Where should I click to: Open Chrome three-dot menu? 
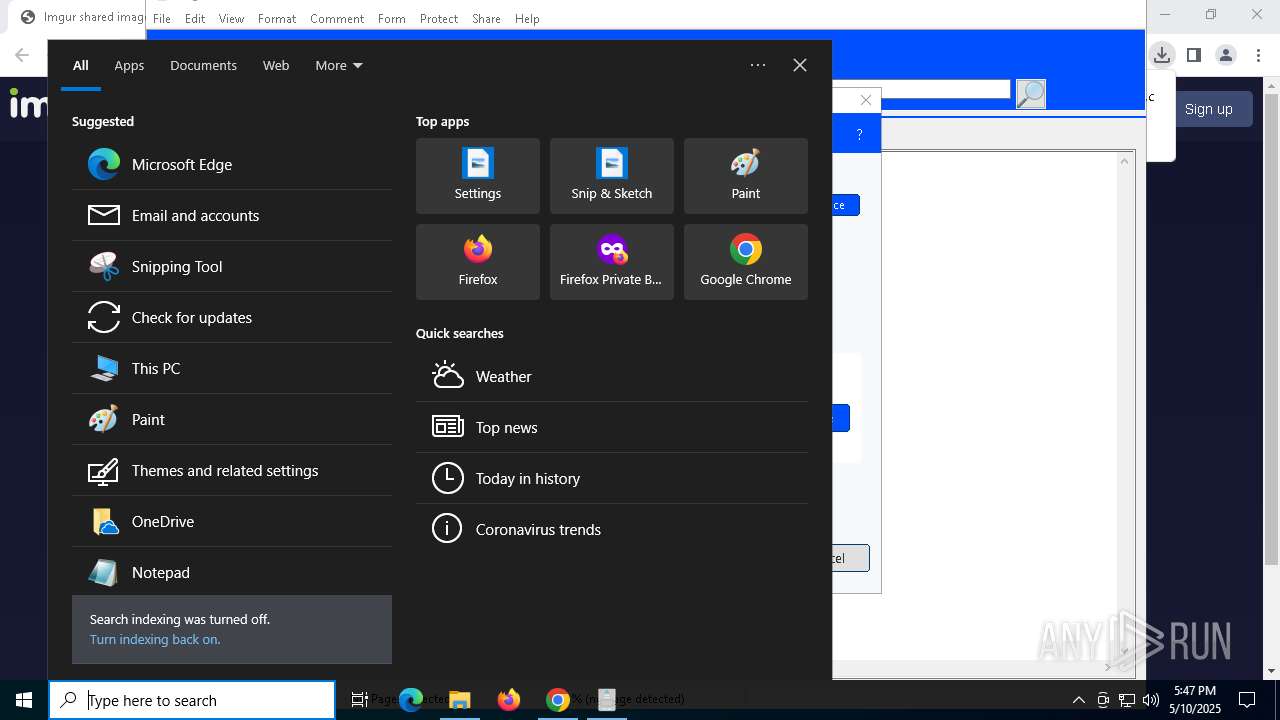(x=1258, y=55)
